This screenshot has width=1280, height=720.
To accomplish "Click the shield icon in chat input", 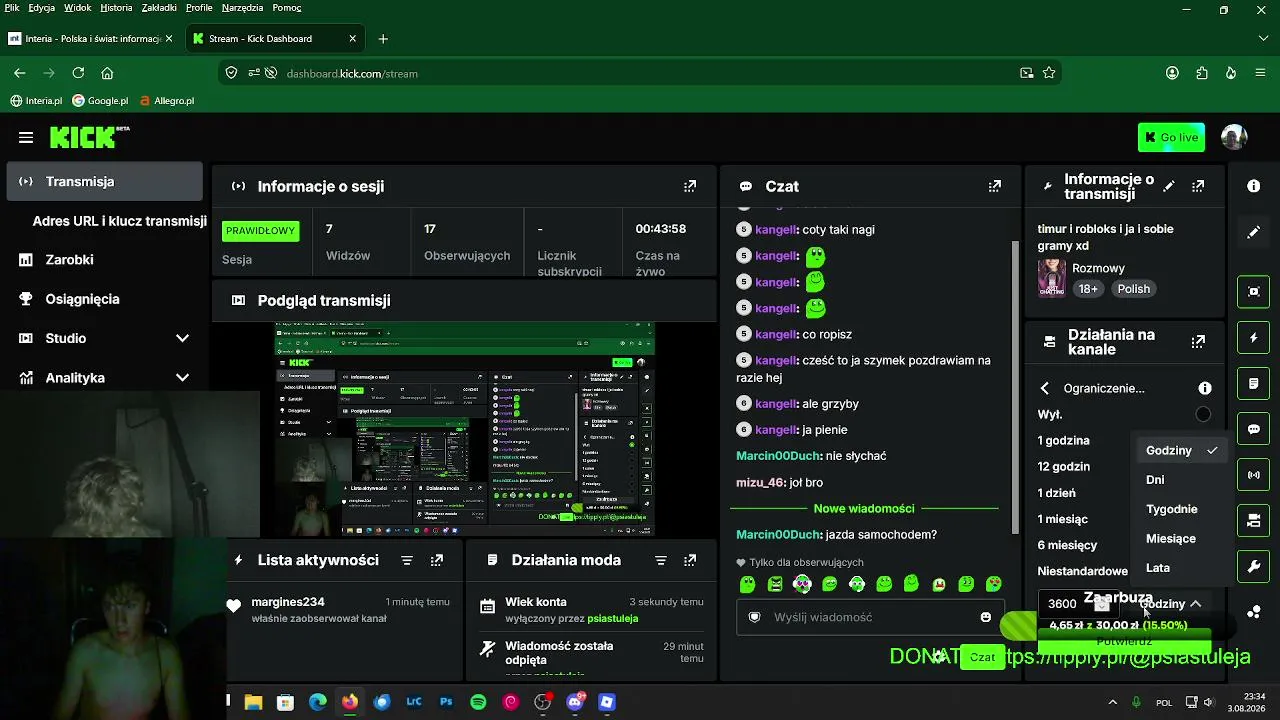I will 755,617.
